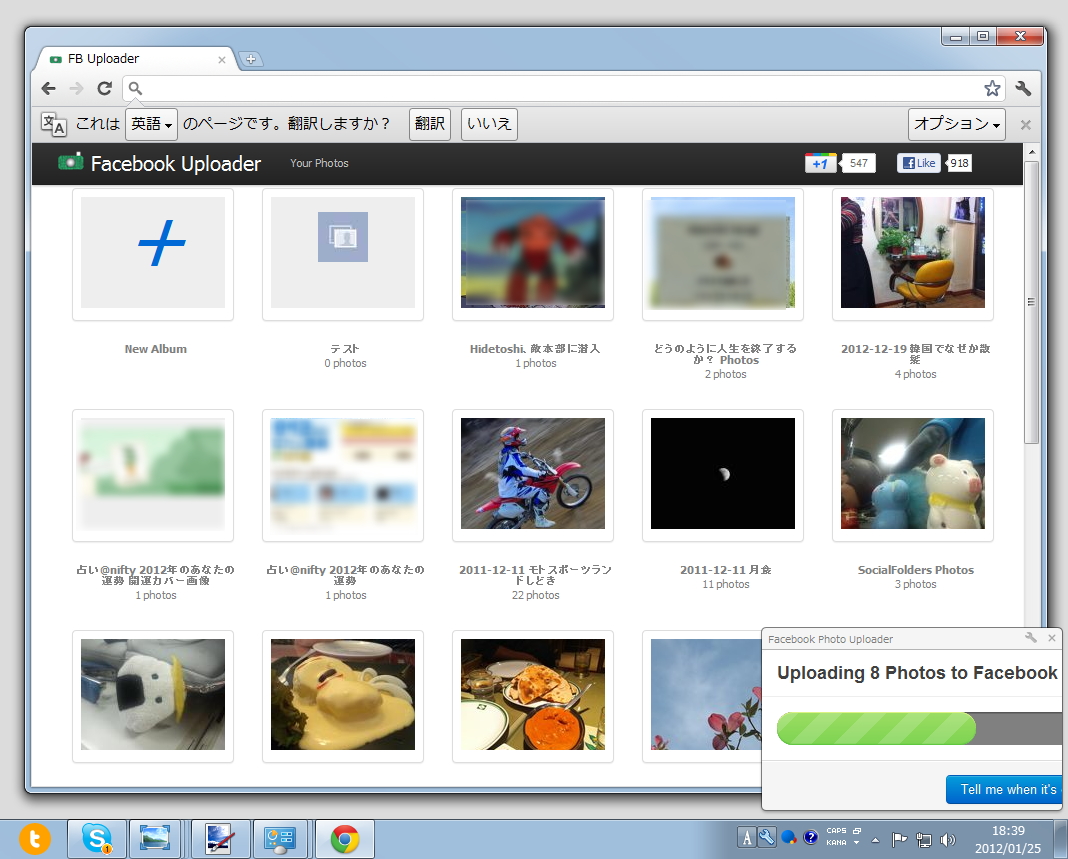
Task: Reload the page with refresh icon
Action: tap(104, 89)
